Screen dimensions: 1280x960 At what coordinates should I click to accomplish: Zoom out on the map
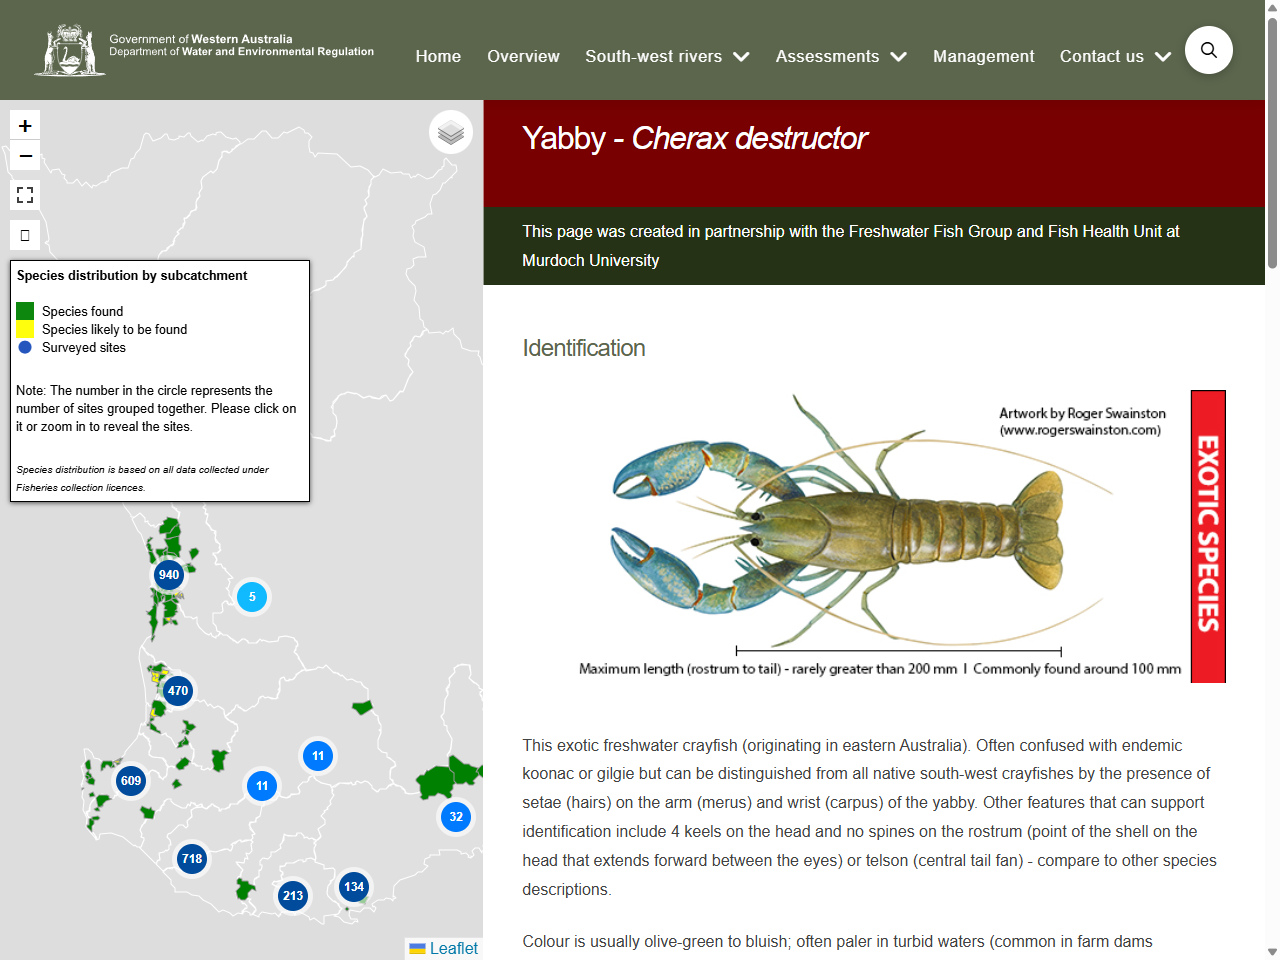(24, 156)
